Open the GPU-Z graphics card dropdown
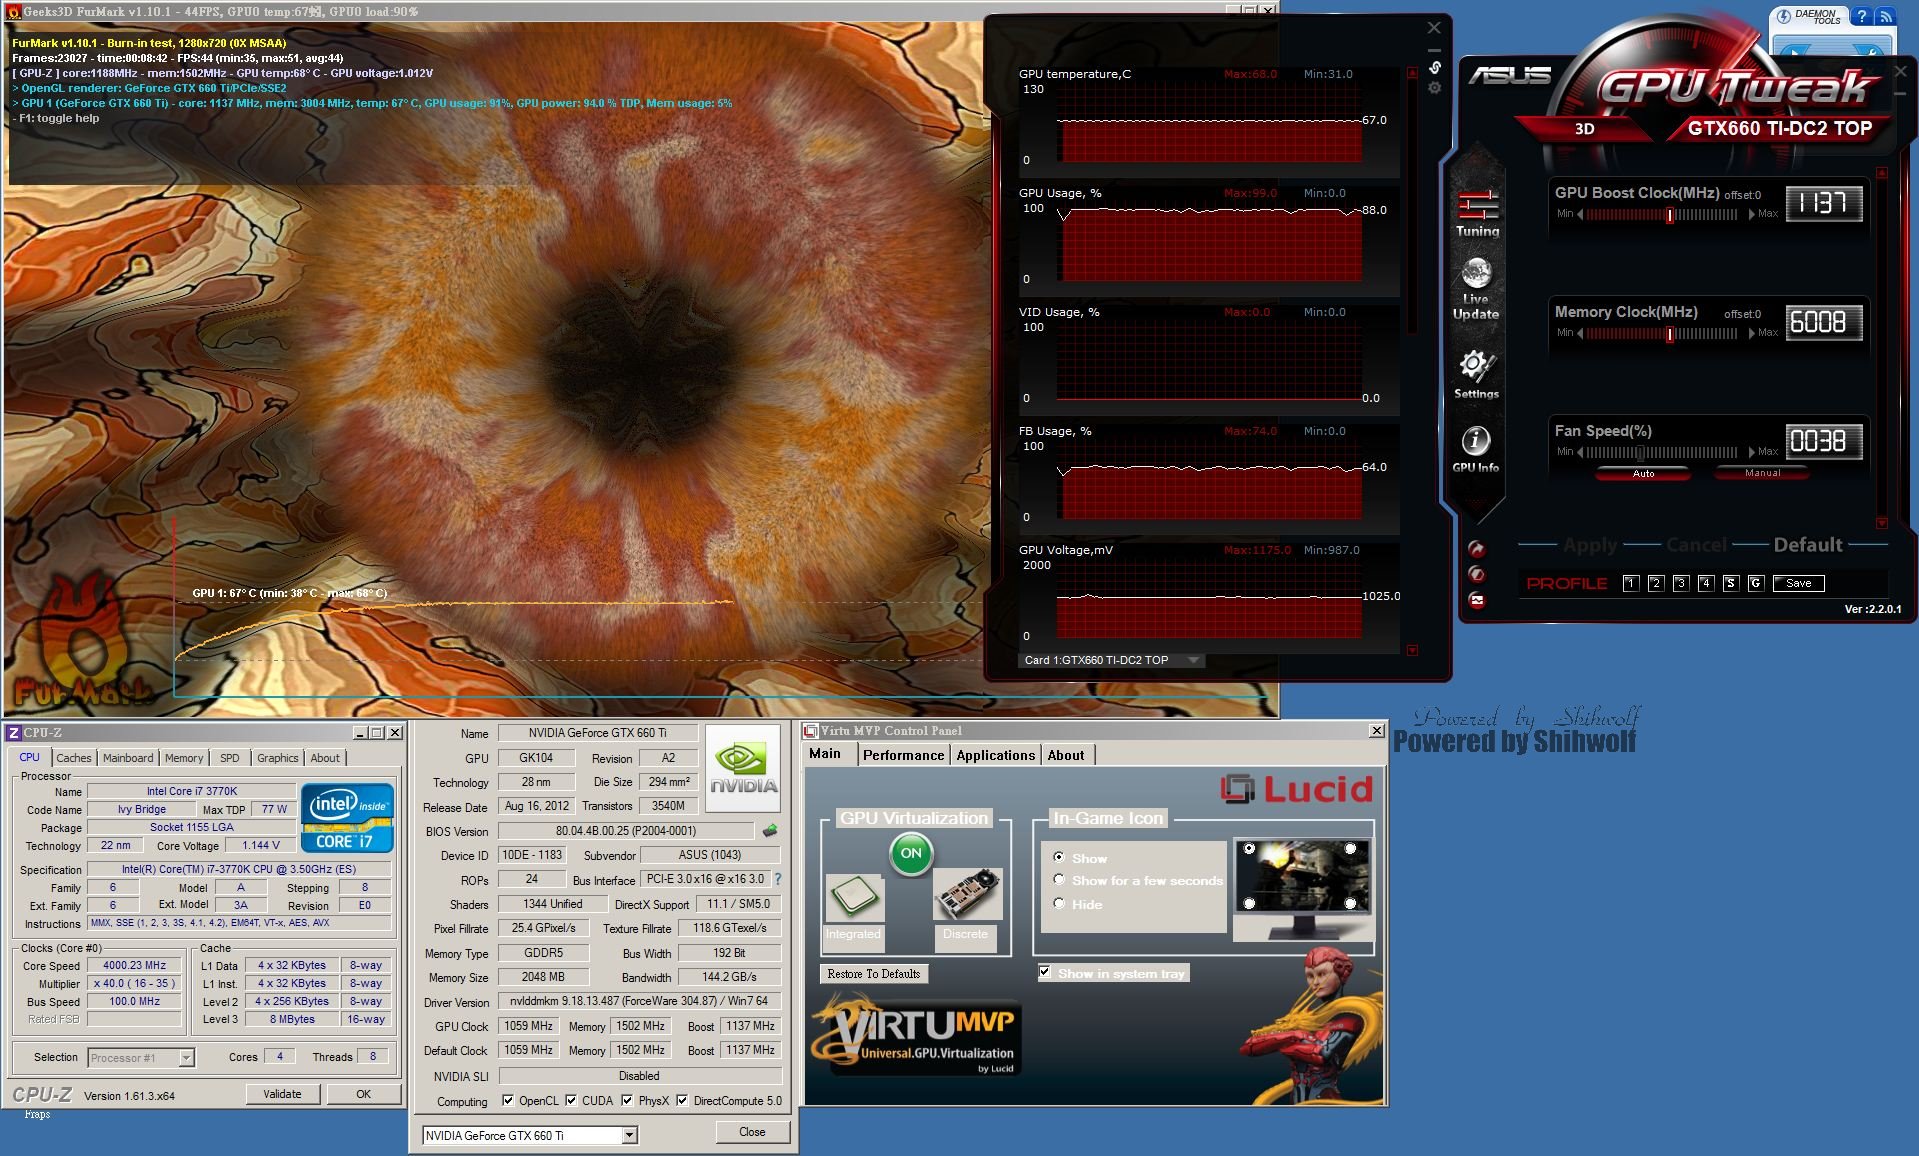 pos(629,1135)
